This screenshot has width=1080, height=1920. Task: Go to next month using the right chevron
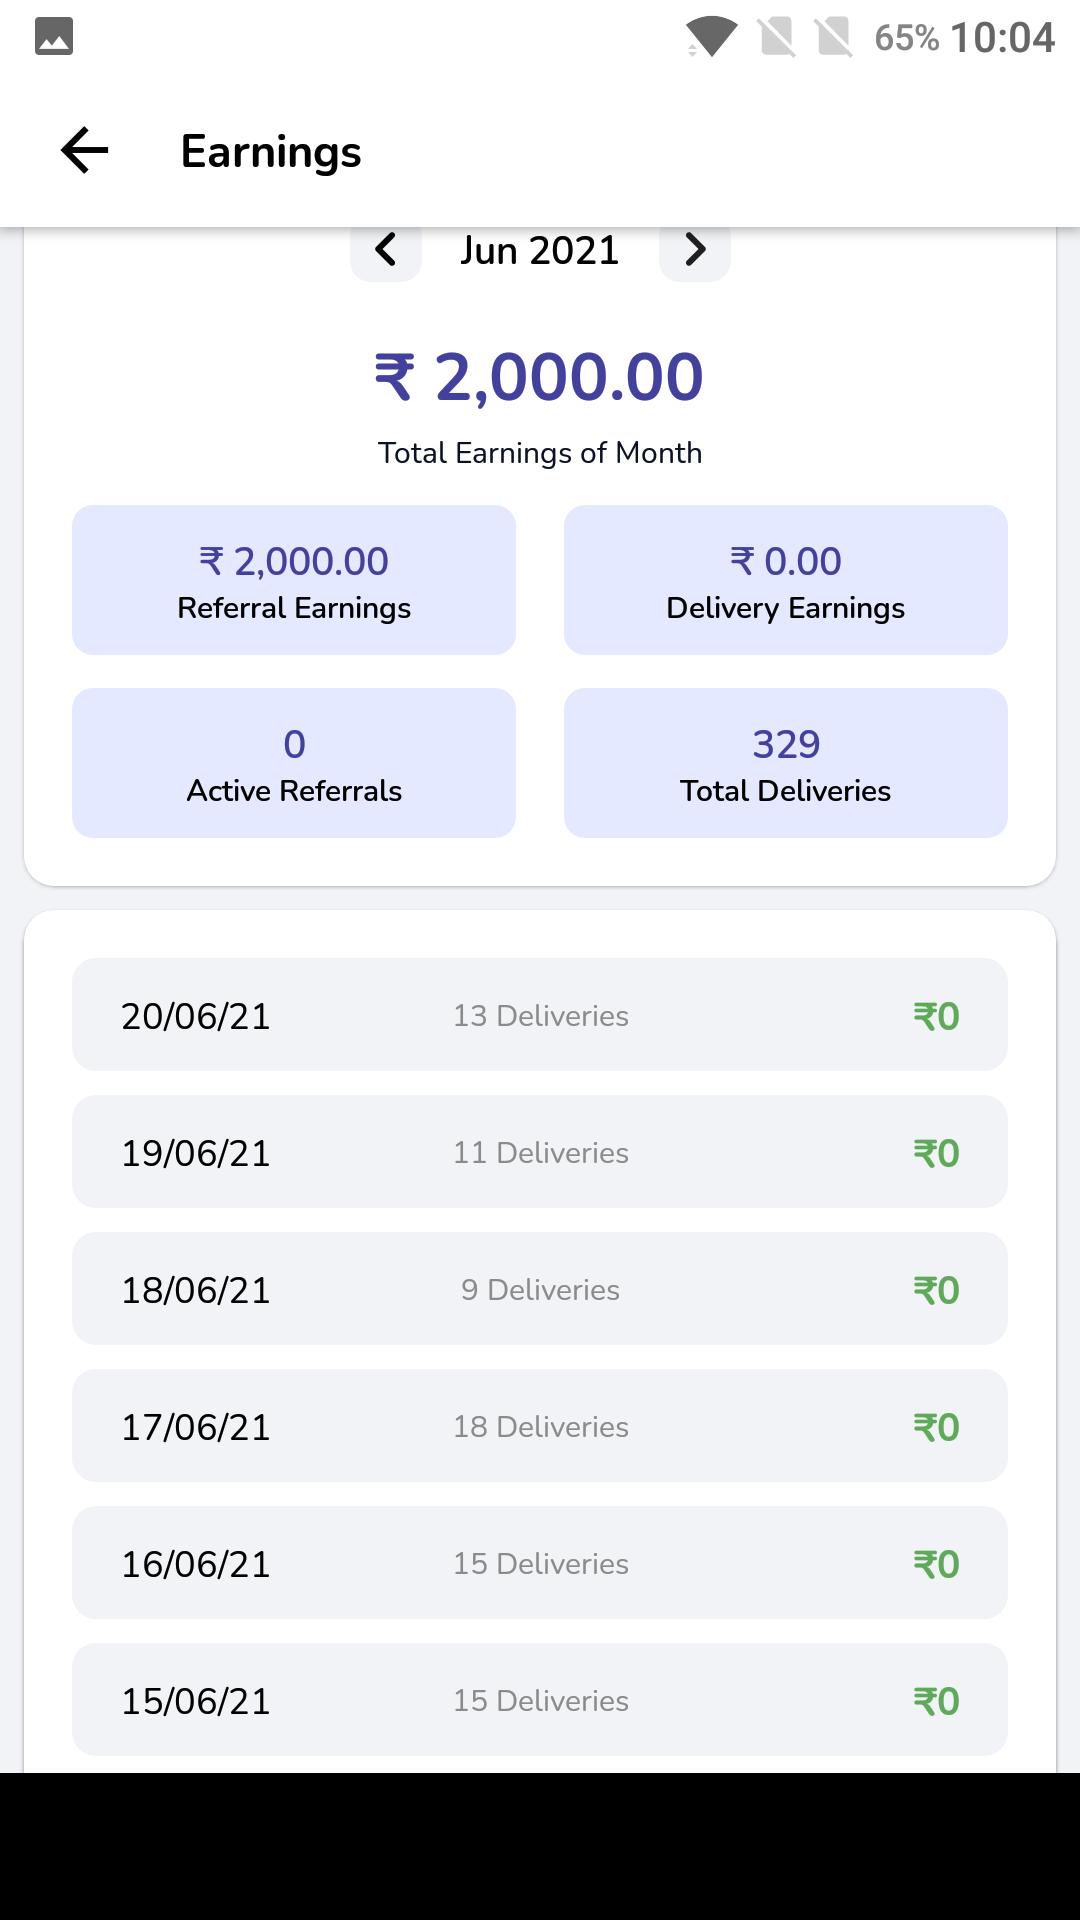pos(695,250)
